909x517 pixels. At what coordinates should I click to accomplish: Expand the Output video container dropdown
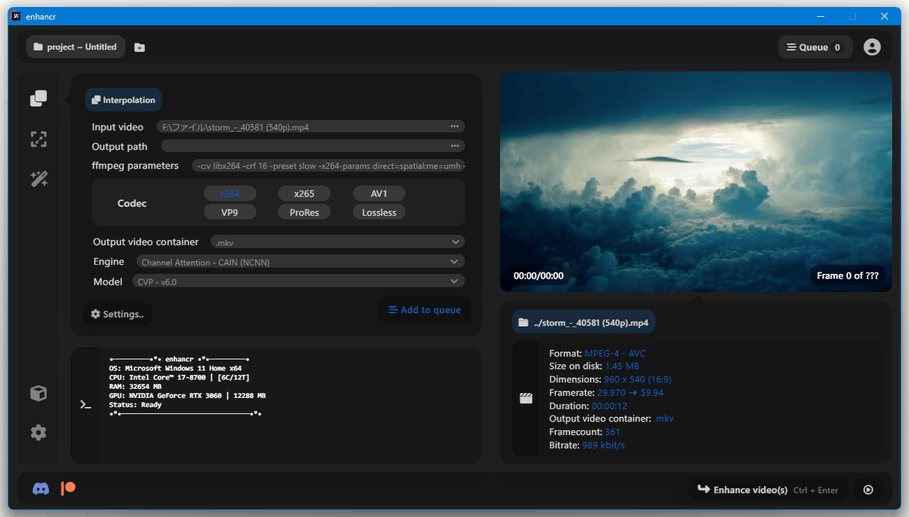point(337,242)
